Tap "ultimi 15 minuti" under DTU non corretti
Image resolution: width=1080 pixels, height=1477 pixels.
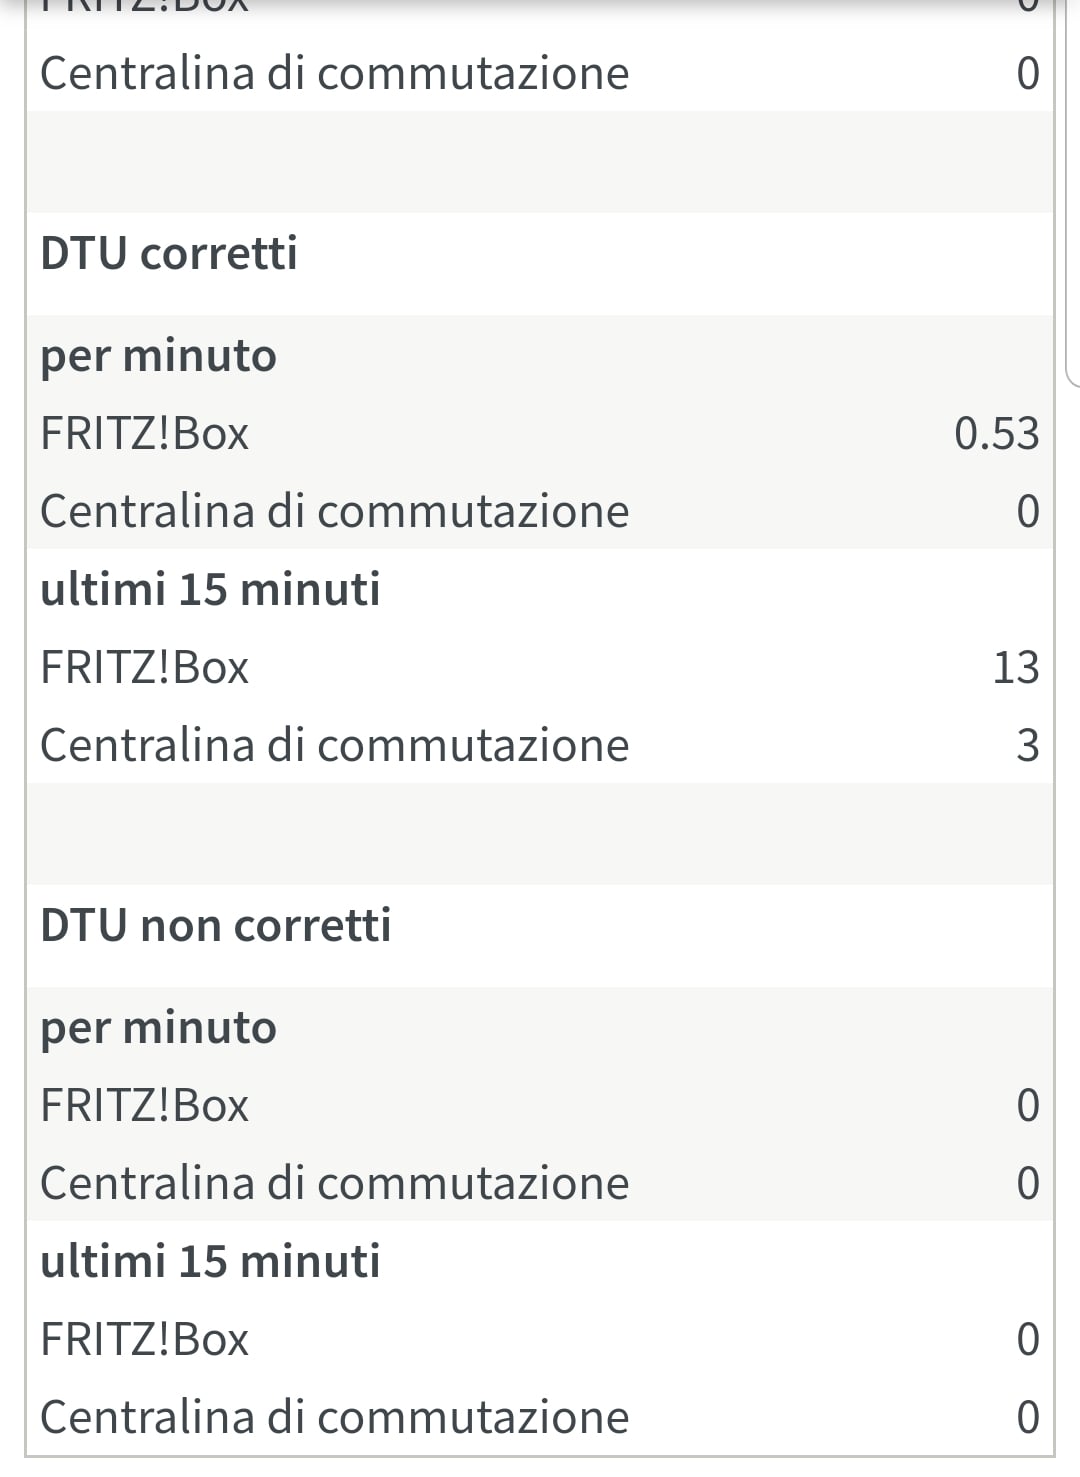tap(210, 1262)
